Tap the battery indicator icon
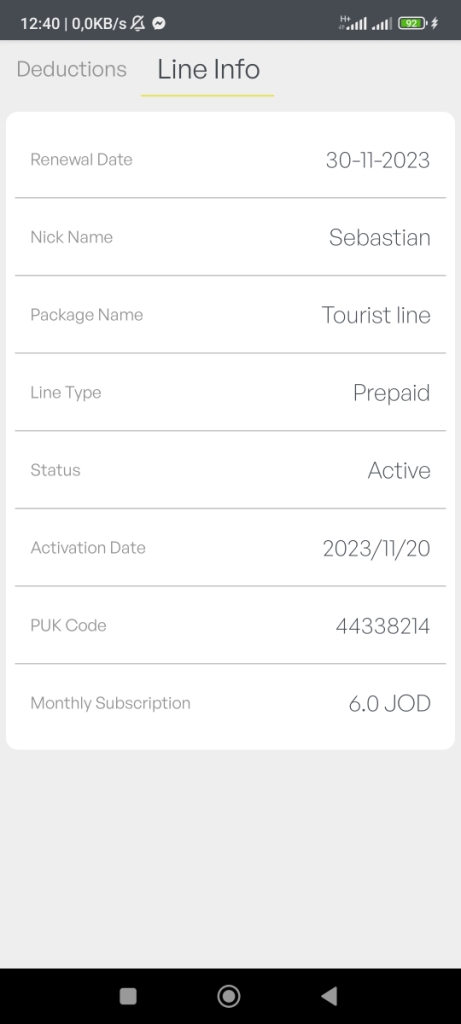Viewport: 461px width, 1024px height. coord(413,24)
